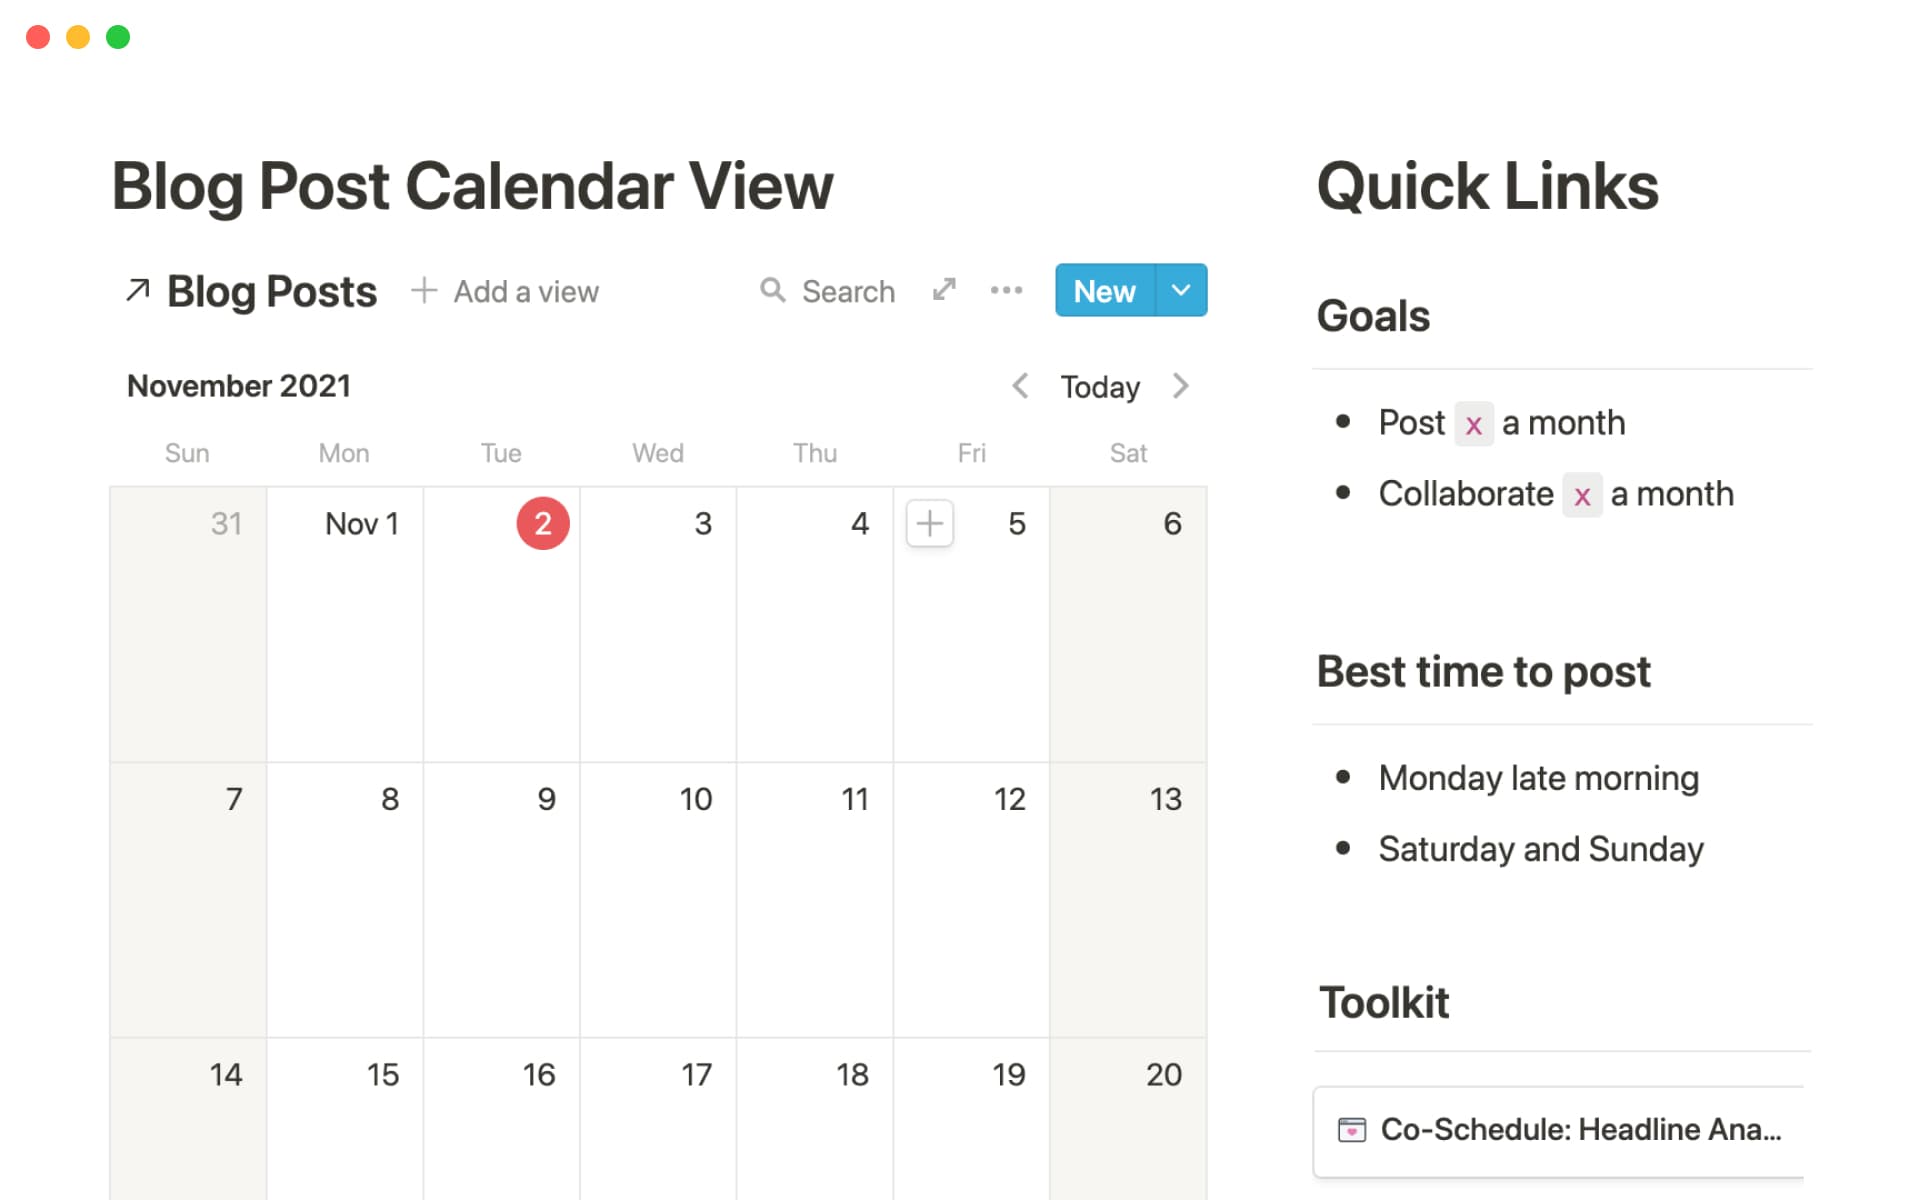This screenshot has width=1920, height=1200.
Task: Select today's highlighted date badge
Action: pyautogui.click(x=543, y=523)
